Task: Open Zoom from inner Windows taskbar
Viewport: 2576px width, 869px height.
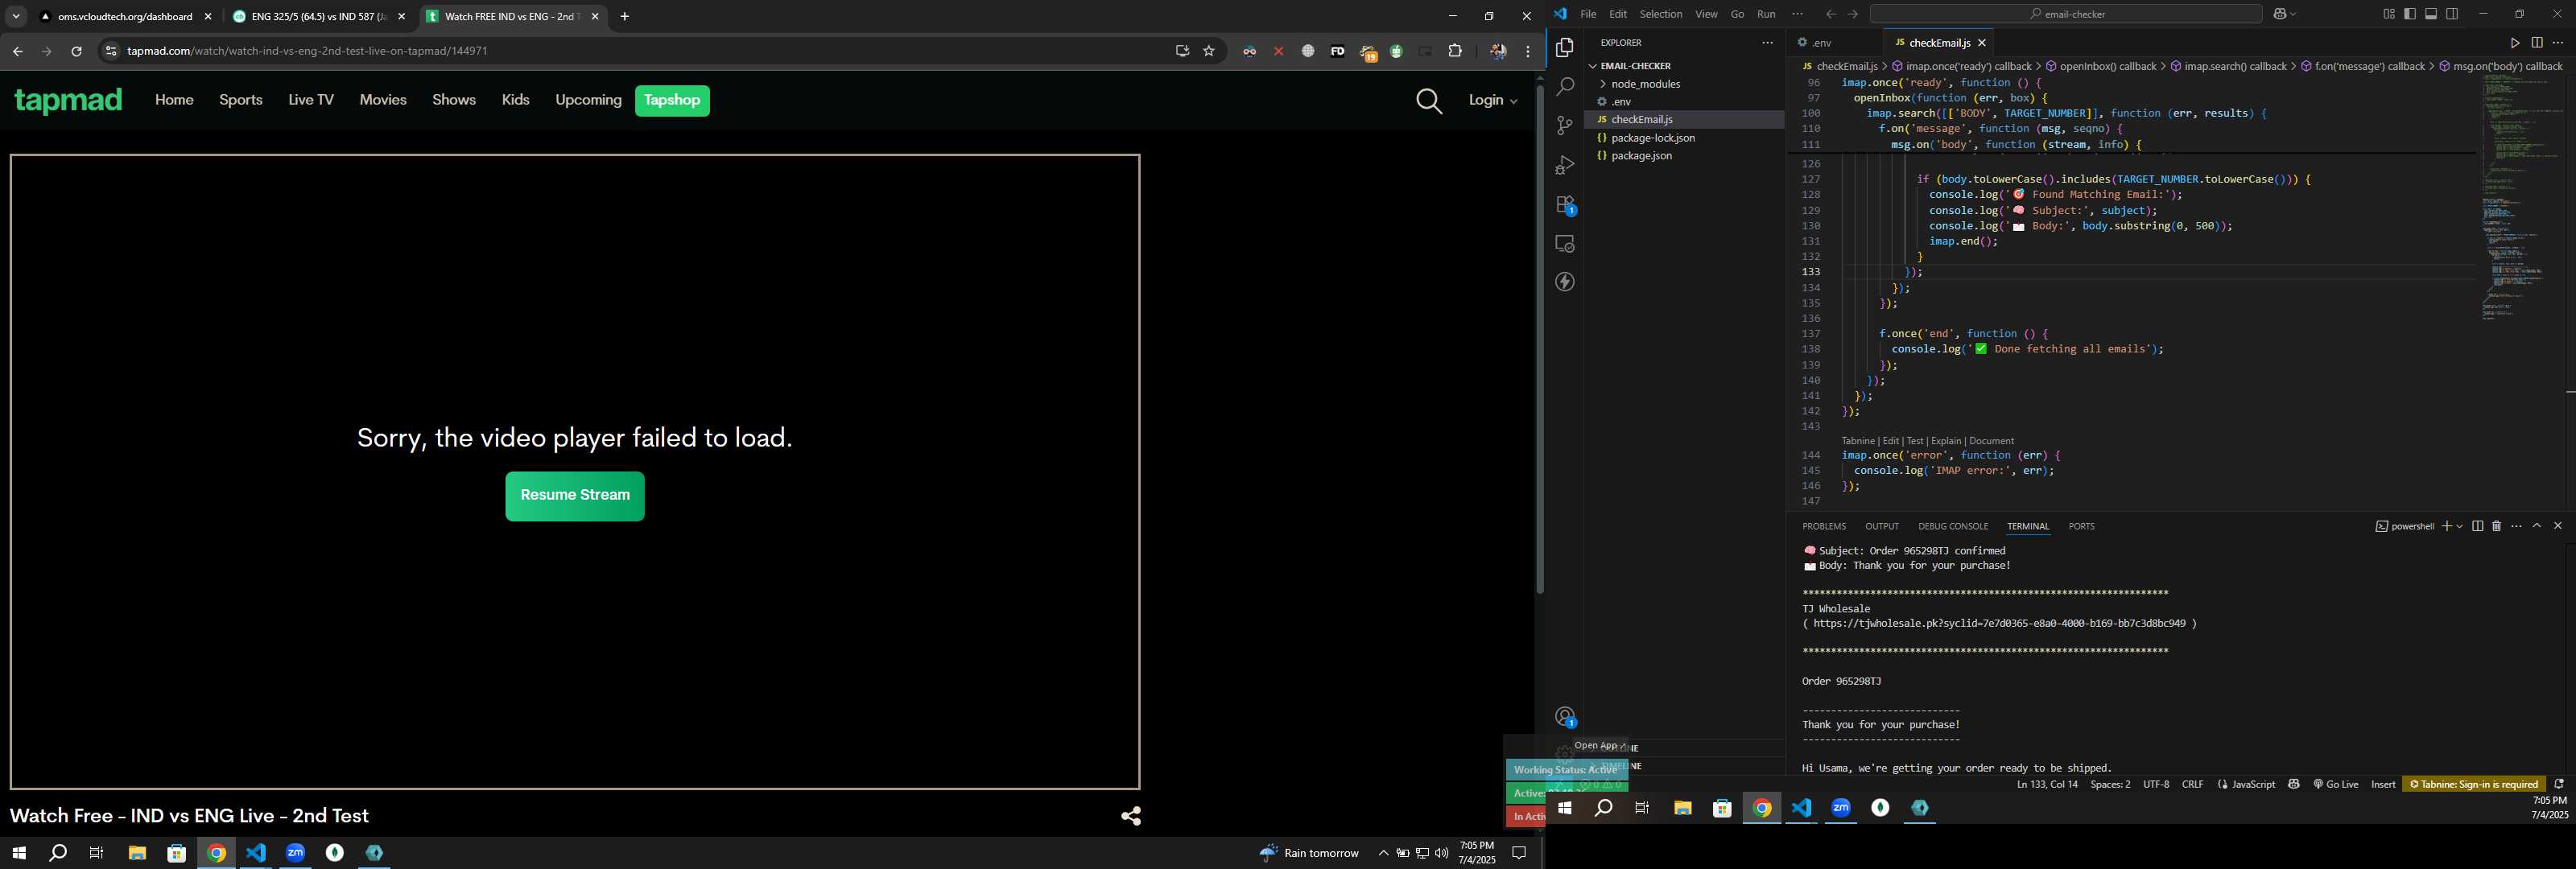Action: [1840, 808]
